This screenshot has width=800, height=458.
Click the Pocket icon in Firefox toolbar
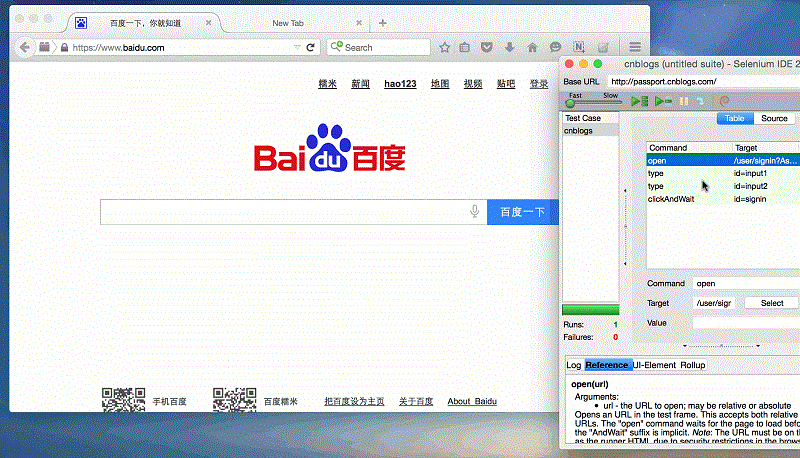click(x=487, y=47)
